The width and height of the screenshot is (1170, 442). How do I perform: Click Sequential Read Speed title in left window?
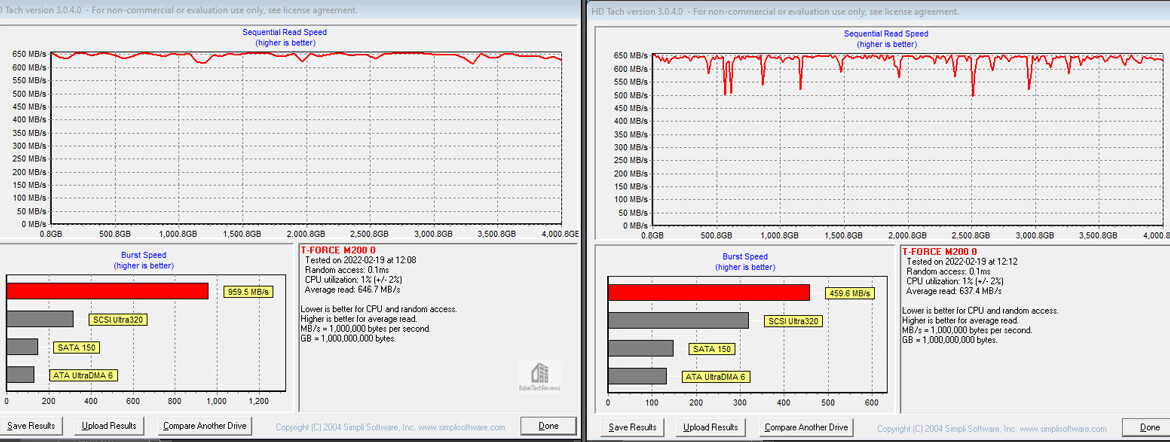click(x=284, y=32)
